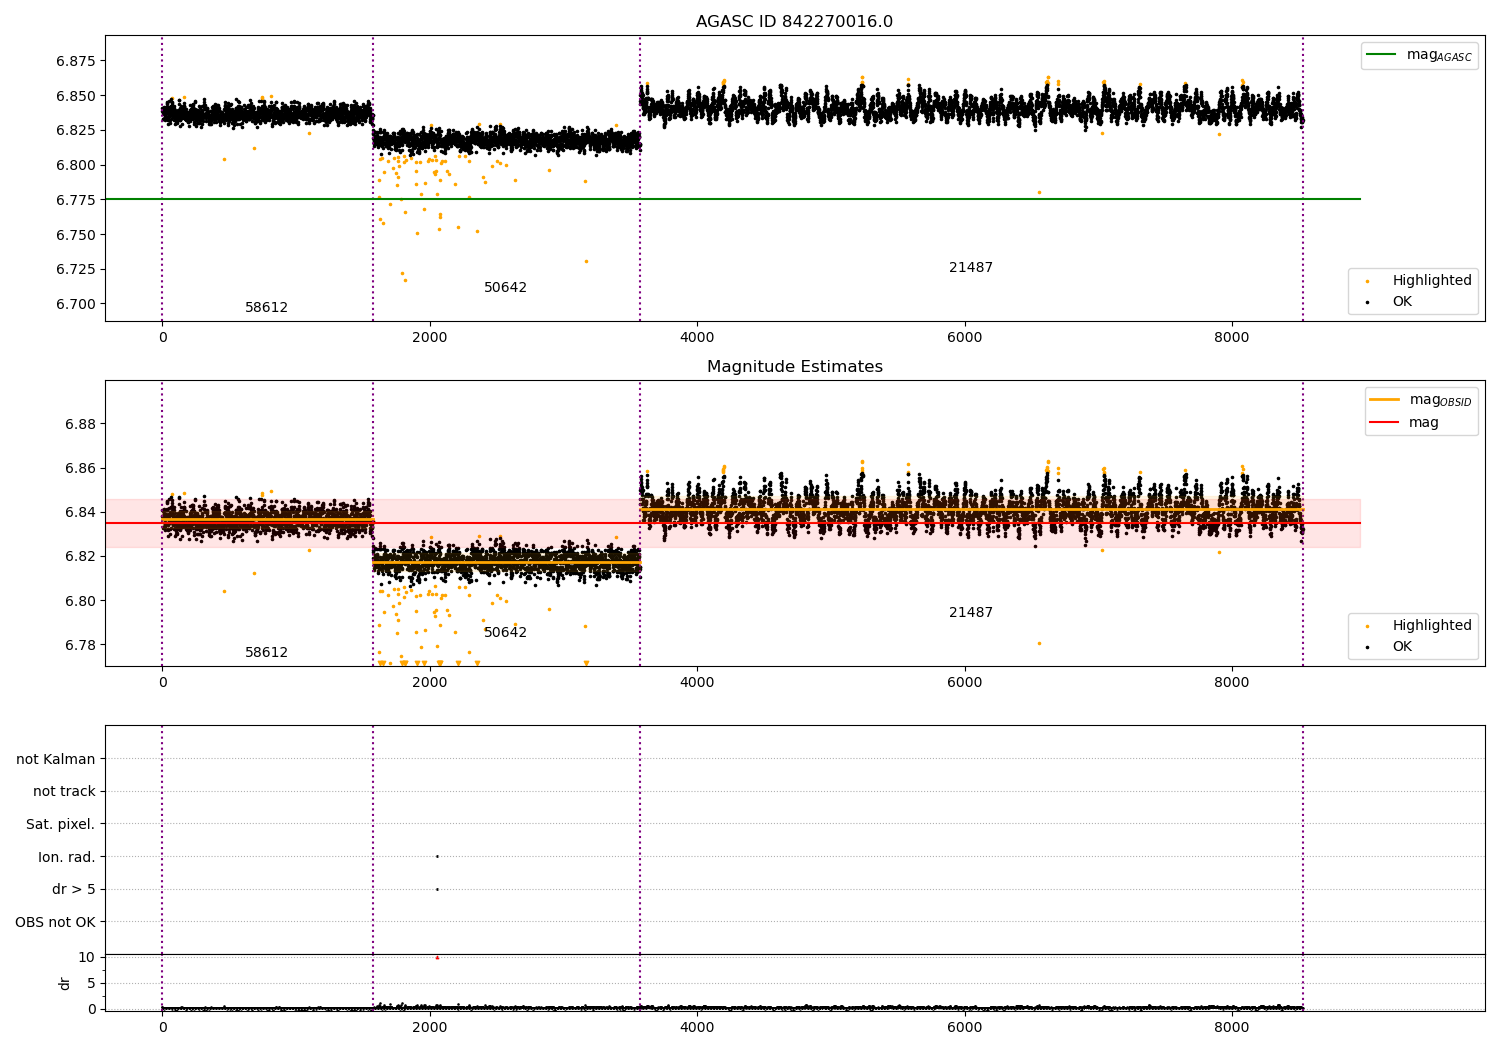Click the orange mag OBSID legend entry
This screenshot has width=1500, height=1050.
click(1386, 400)
